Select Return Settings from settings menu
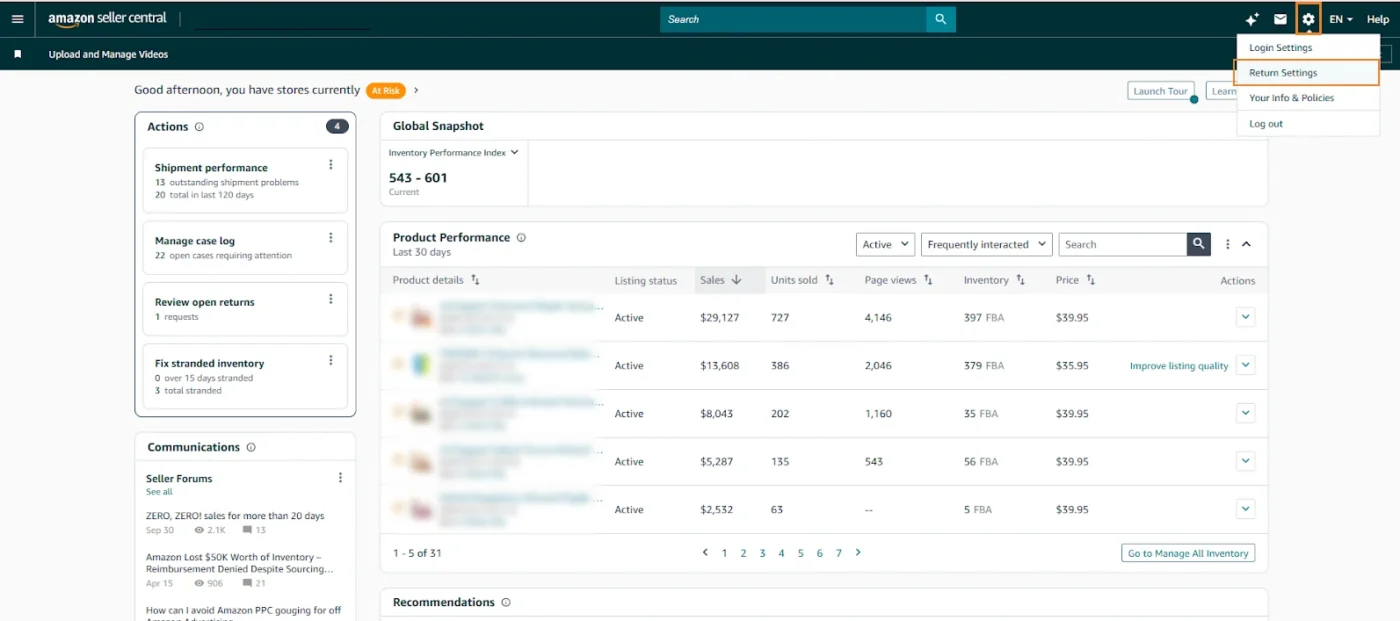Image resolution: width=1400 pixels, height=621 pixels. (x=1283, y=73)
